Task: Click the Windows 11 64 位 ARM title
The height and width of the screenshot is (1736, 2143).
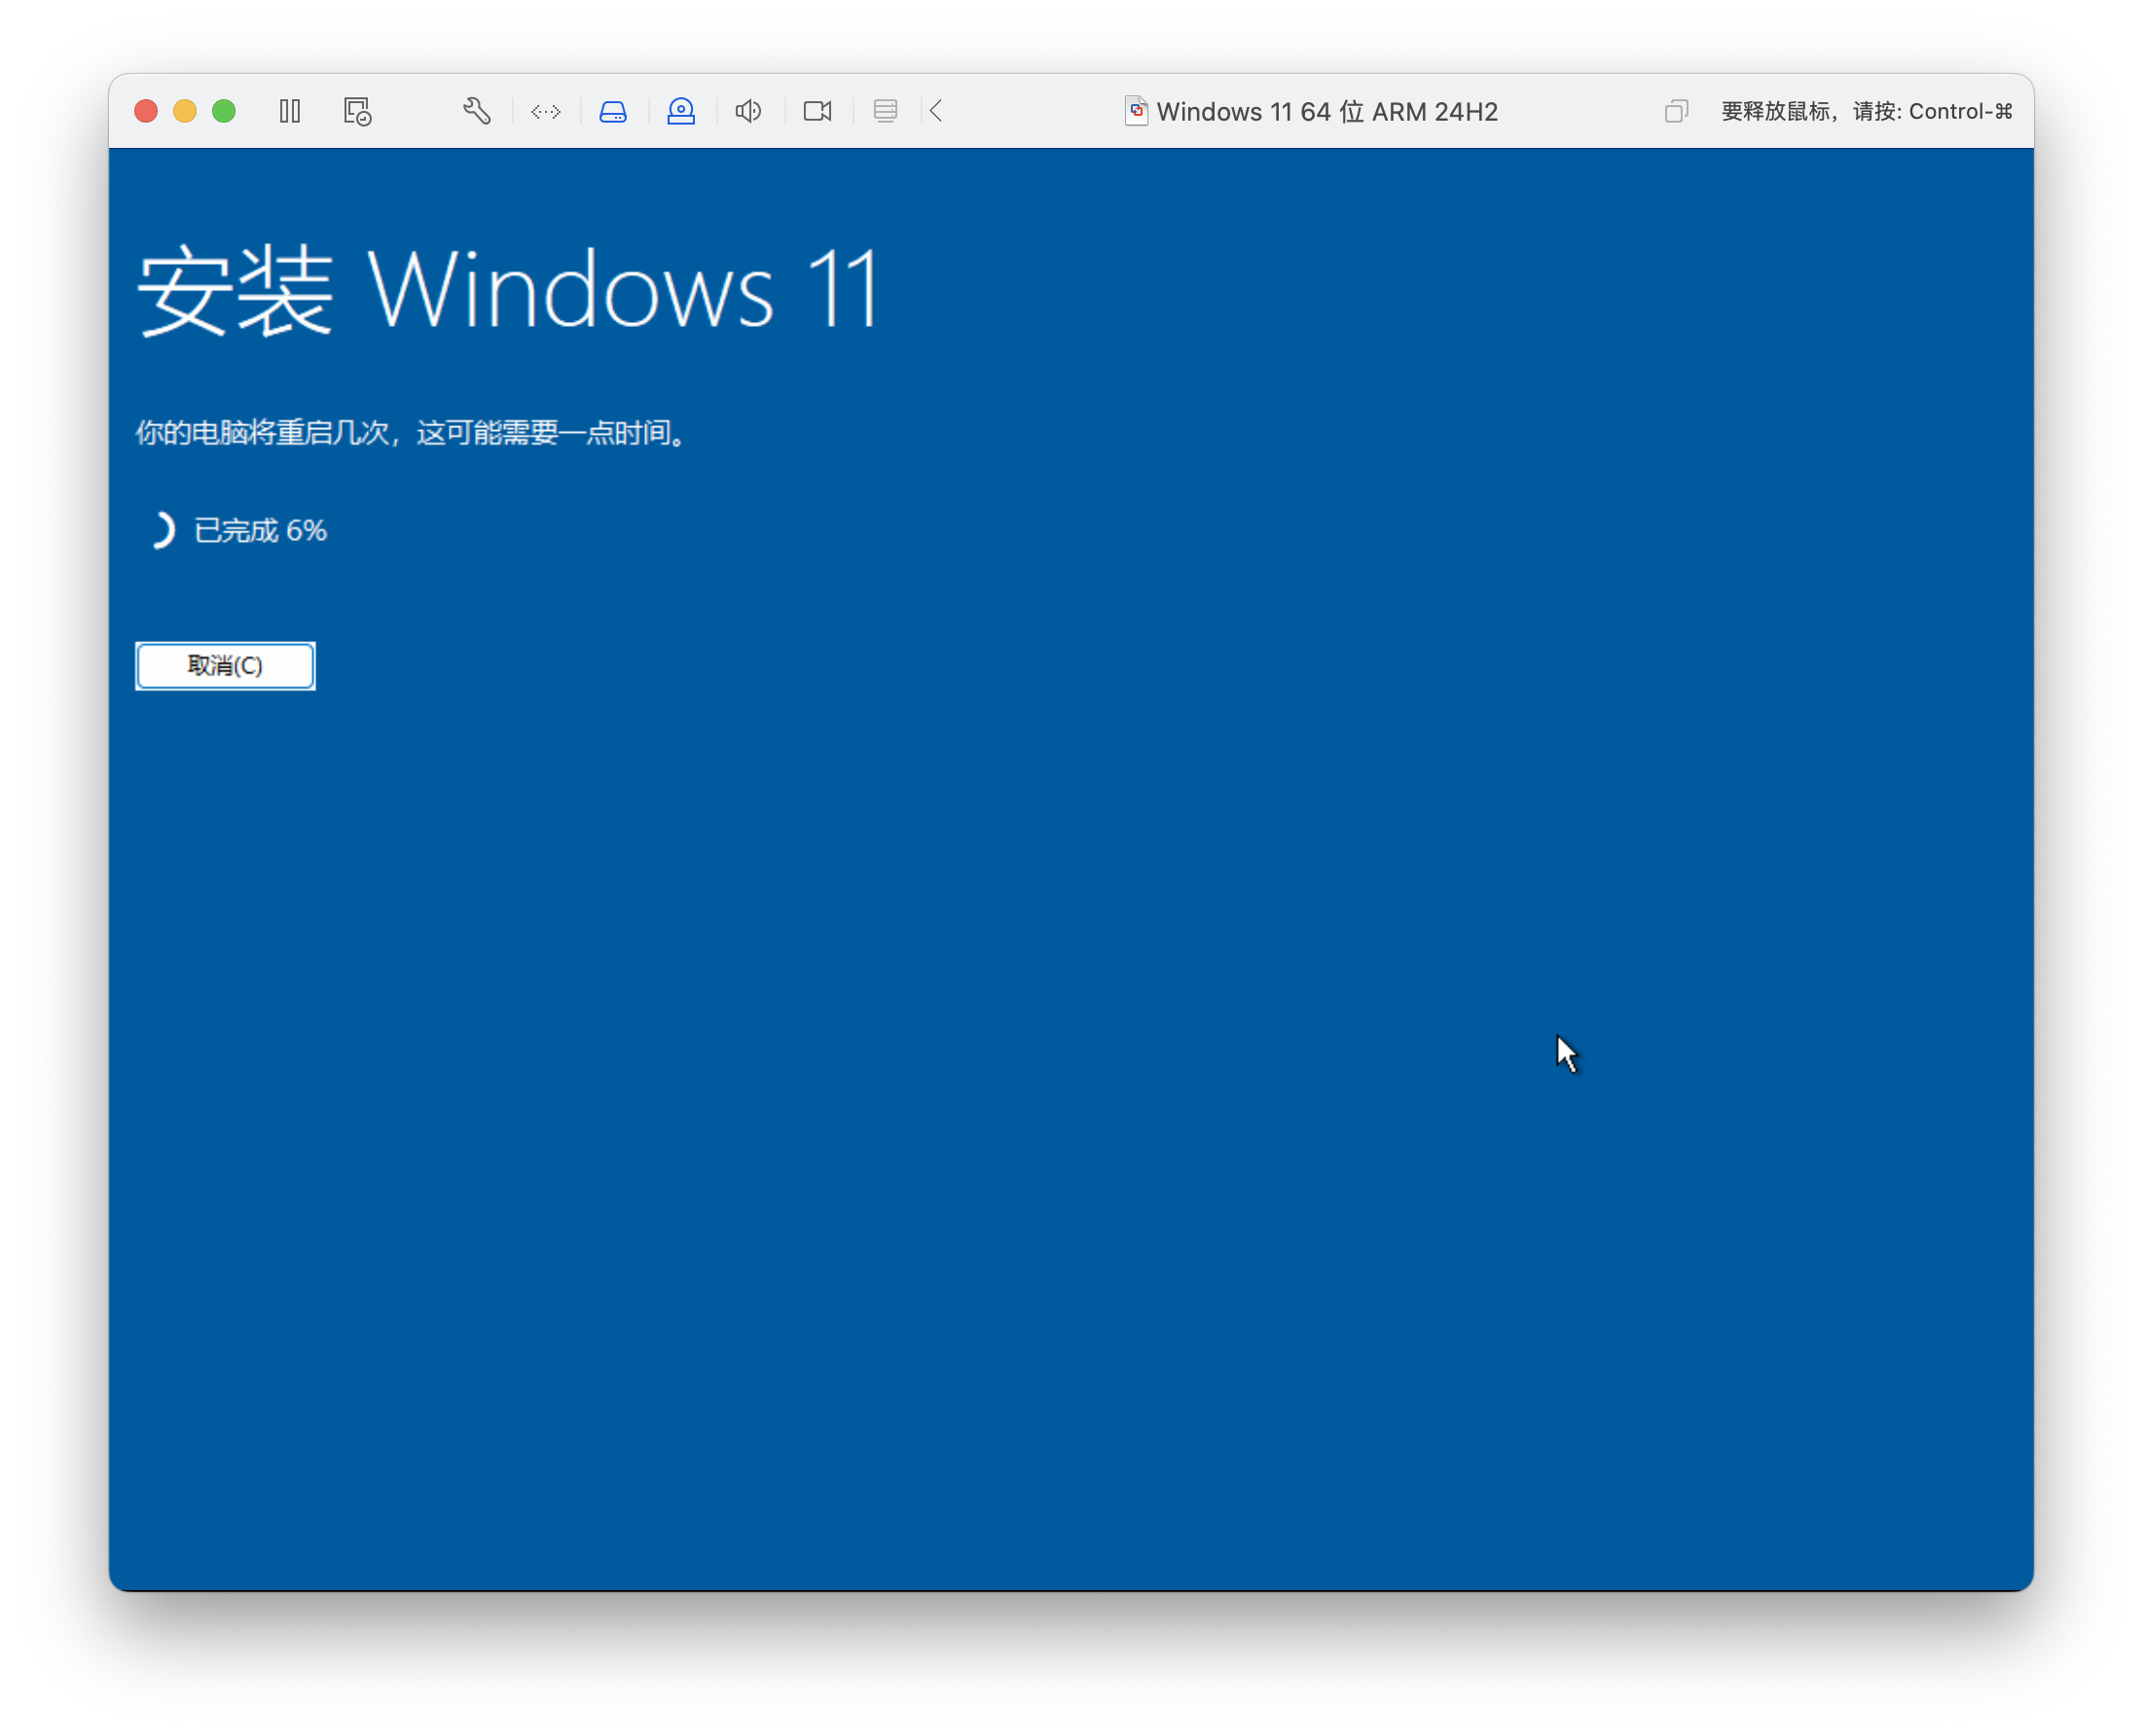Action: click(x=1326, y=112)
